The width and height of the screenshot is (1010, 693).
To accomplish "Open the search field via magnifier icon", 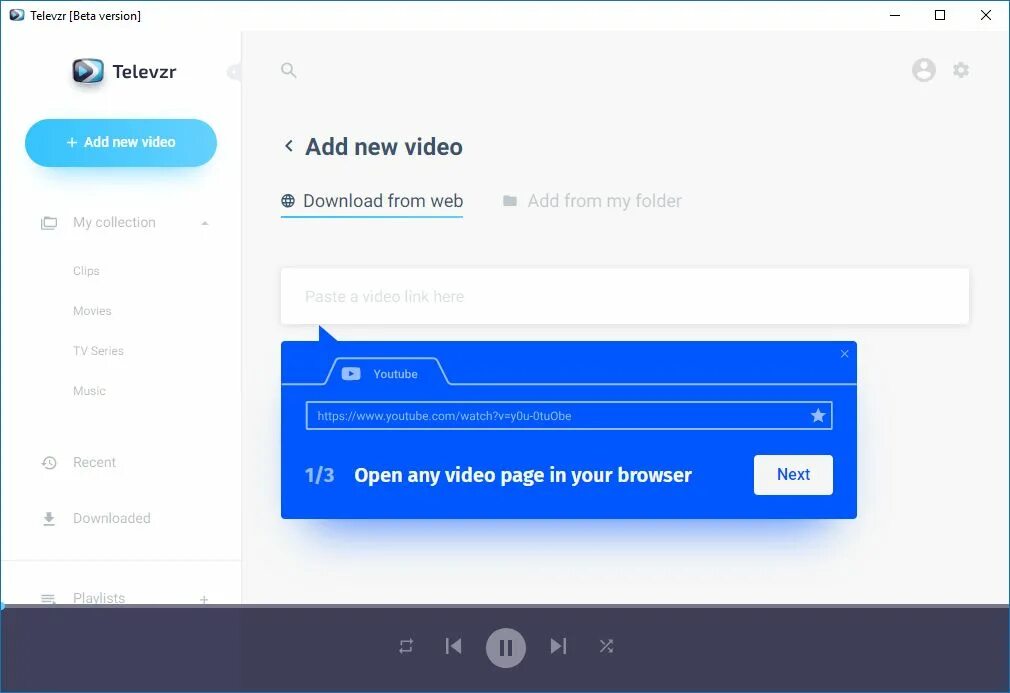I will (288, 70).
